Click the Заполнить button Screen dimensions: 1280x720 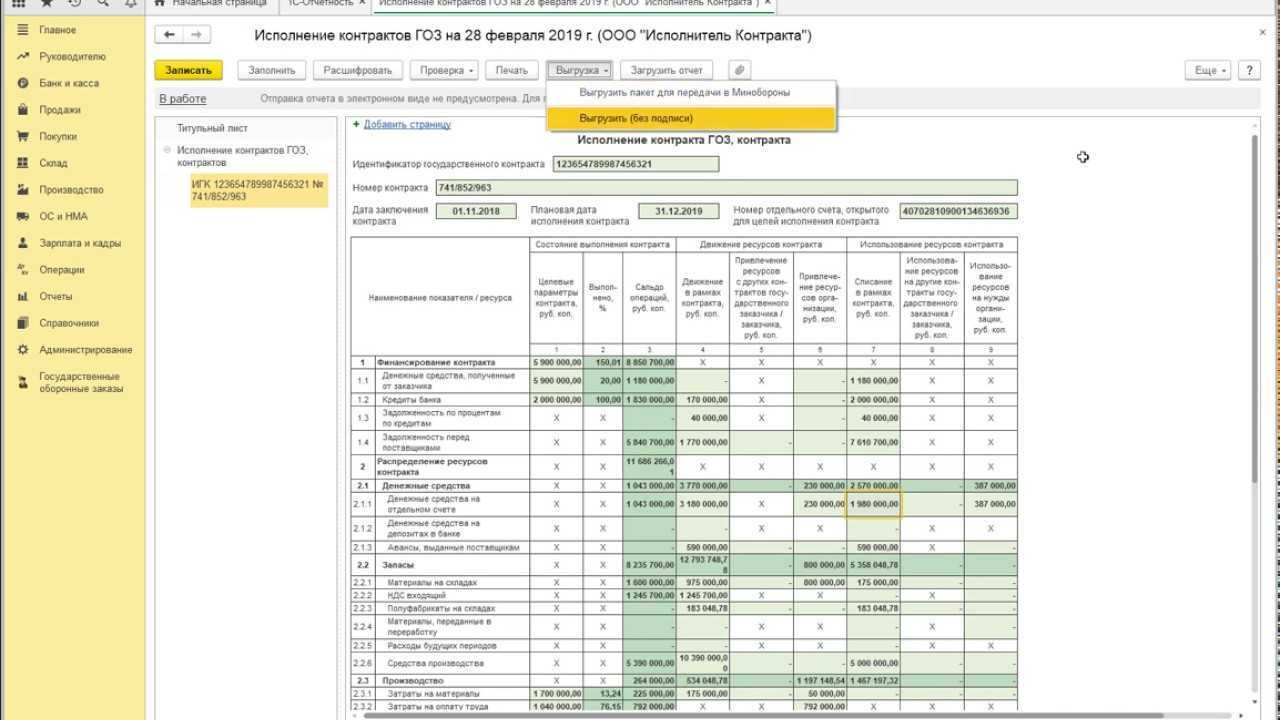click(x=272, y=70)
